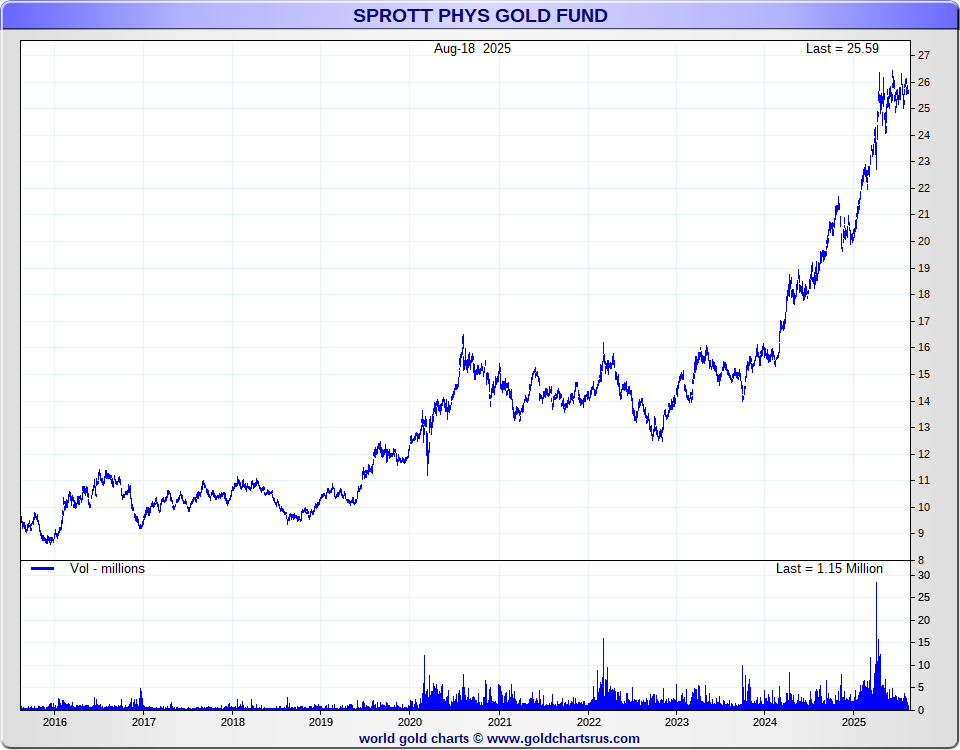Click the 2021 x-axis year label

click(499, 722)
